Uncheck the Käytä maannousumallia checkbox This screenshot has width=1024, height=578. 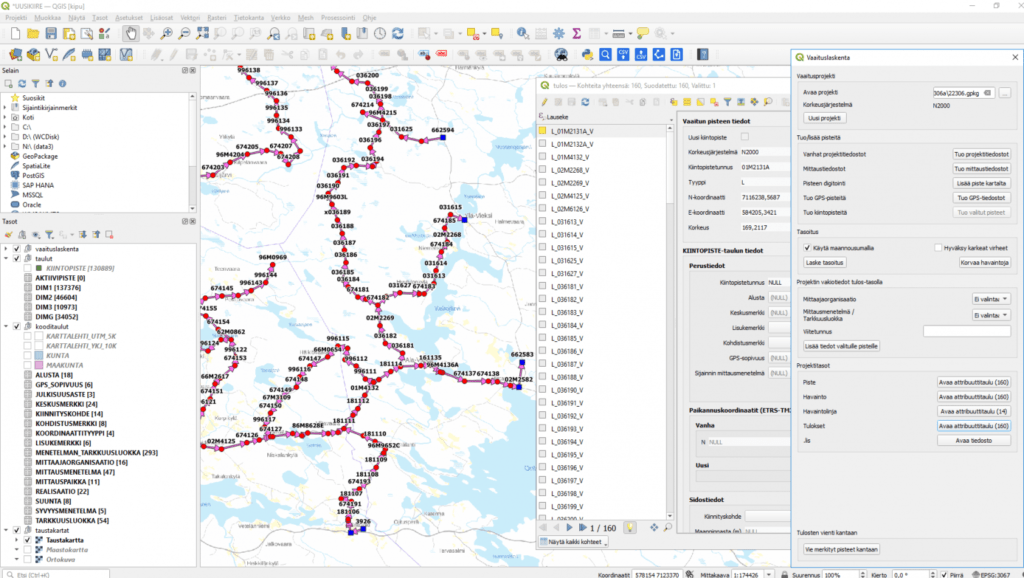[x=808, y=247]
